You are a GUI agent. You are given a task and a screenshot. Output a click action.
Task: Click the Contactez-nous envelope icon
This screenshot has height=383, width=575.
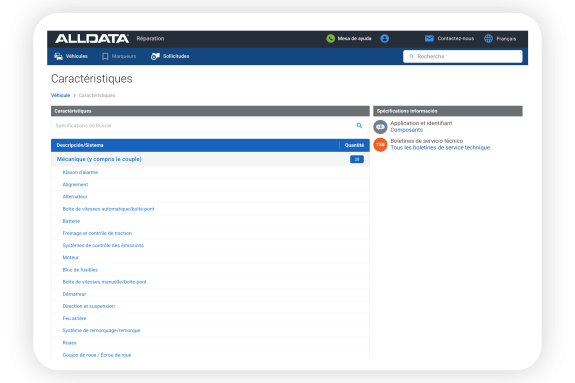[x=429, y=39]
